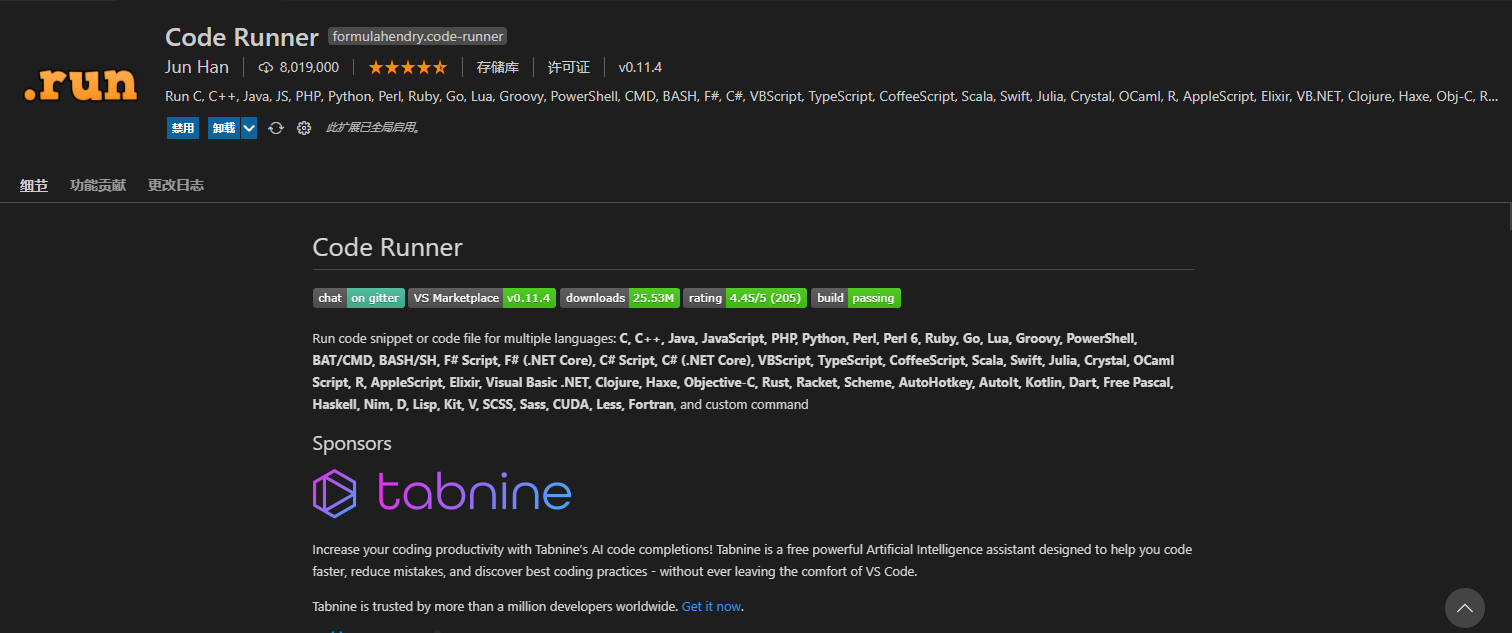Click the Code Runner title in header
Viewport: 1512px width, 633px height.
pyautogui.click(x=241, y=36)
